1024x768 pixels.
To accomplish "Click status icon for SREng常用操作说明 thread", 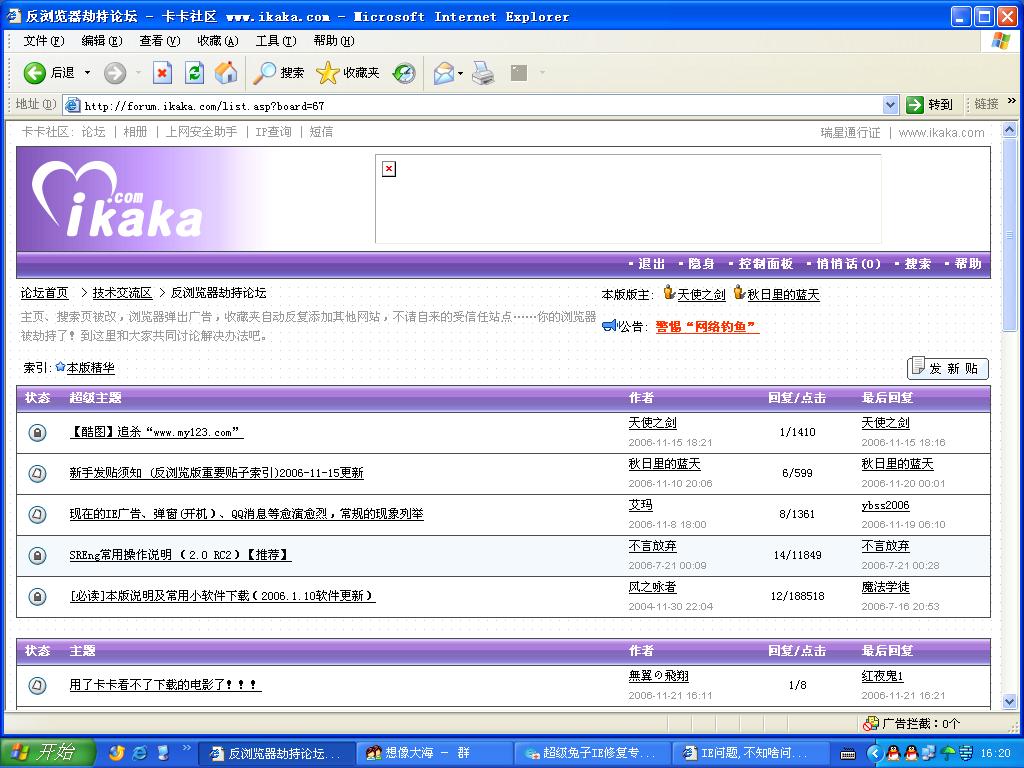I will tap(37, 555).
